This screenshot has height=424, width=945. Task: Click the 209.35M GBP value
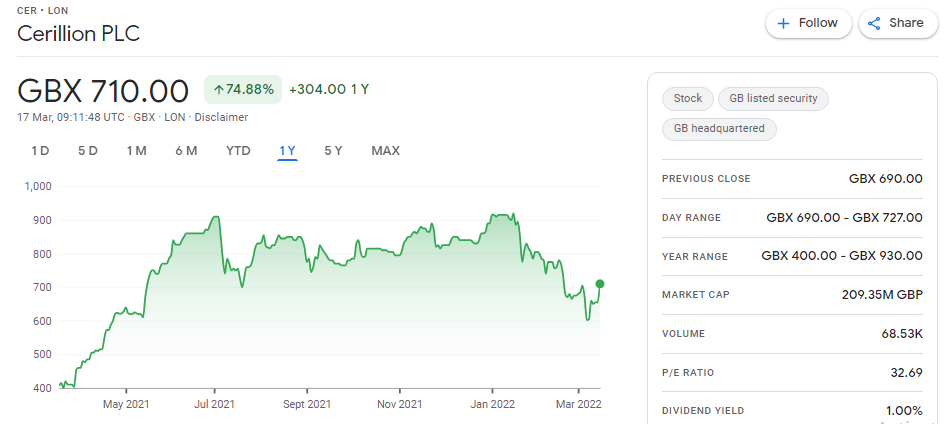[882, 295]
